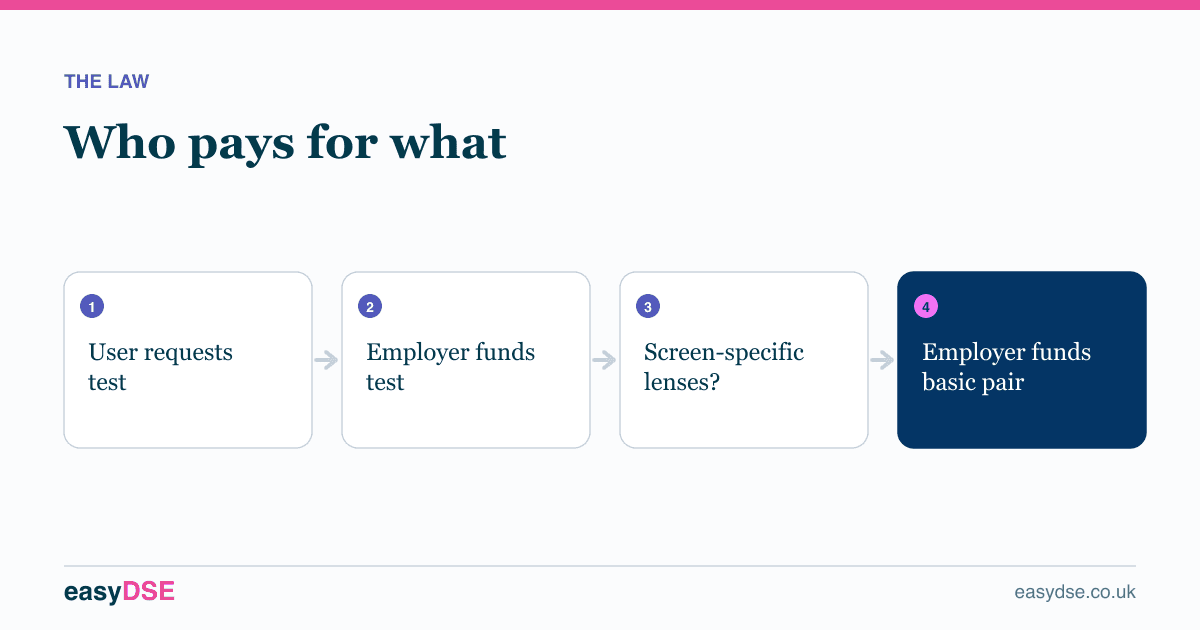
Task: Click the pink bar at top
Action: click(x=600, y=5)
